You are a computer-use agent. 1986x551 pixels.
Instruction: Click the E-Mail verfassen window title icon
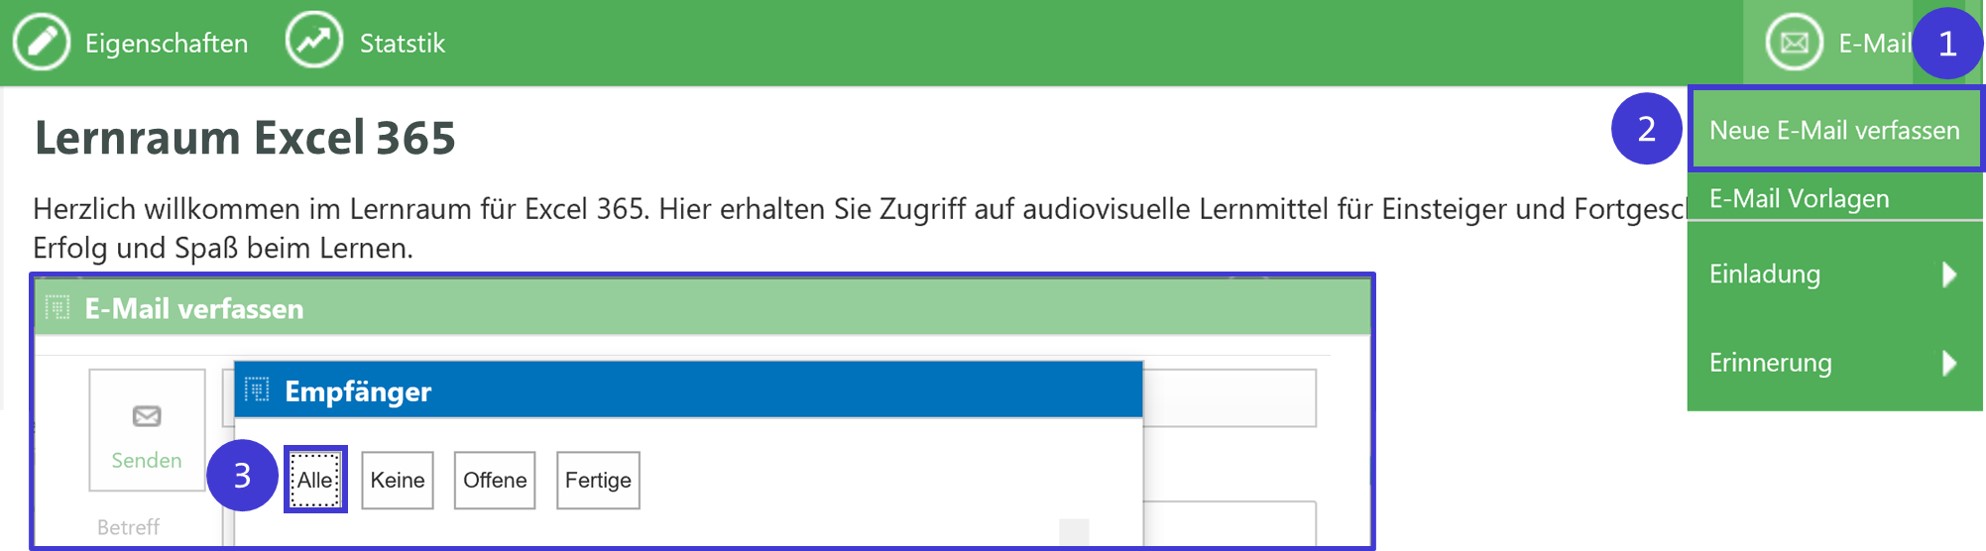pyautogui.click(x=57, y=307)
